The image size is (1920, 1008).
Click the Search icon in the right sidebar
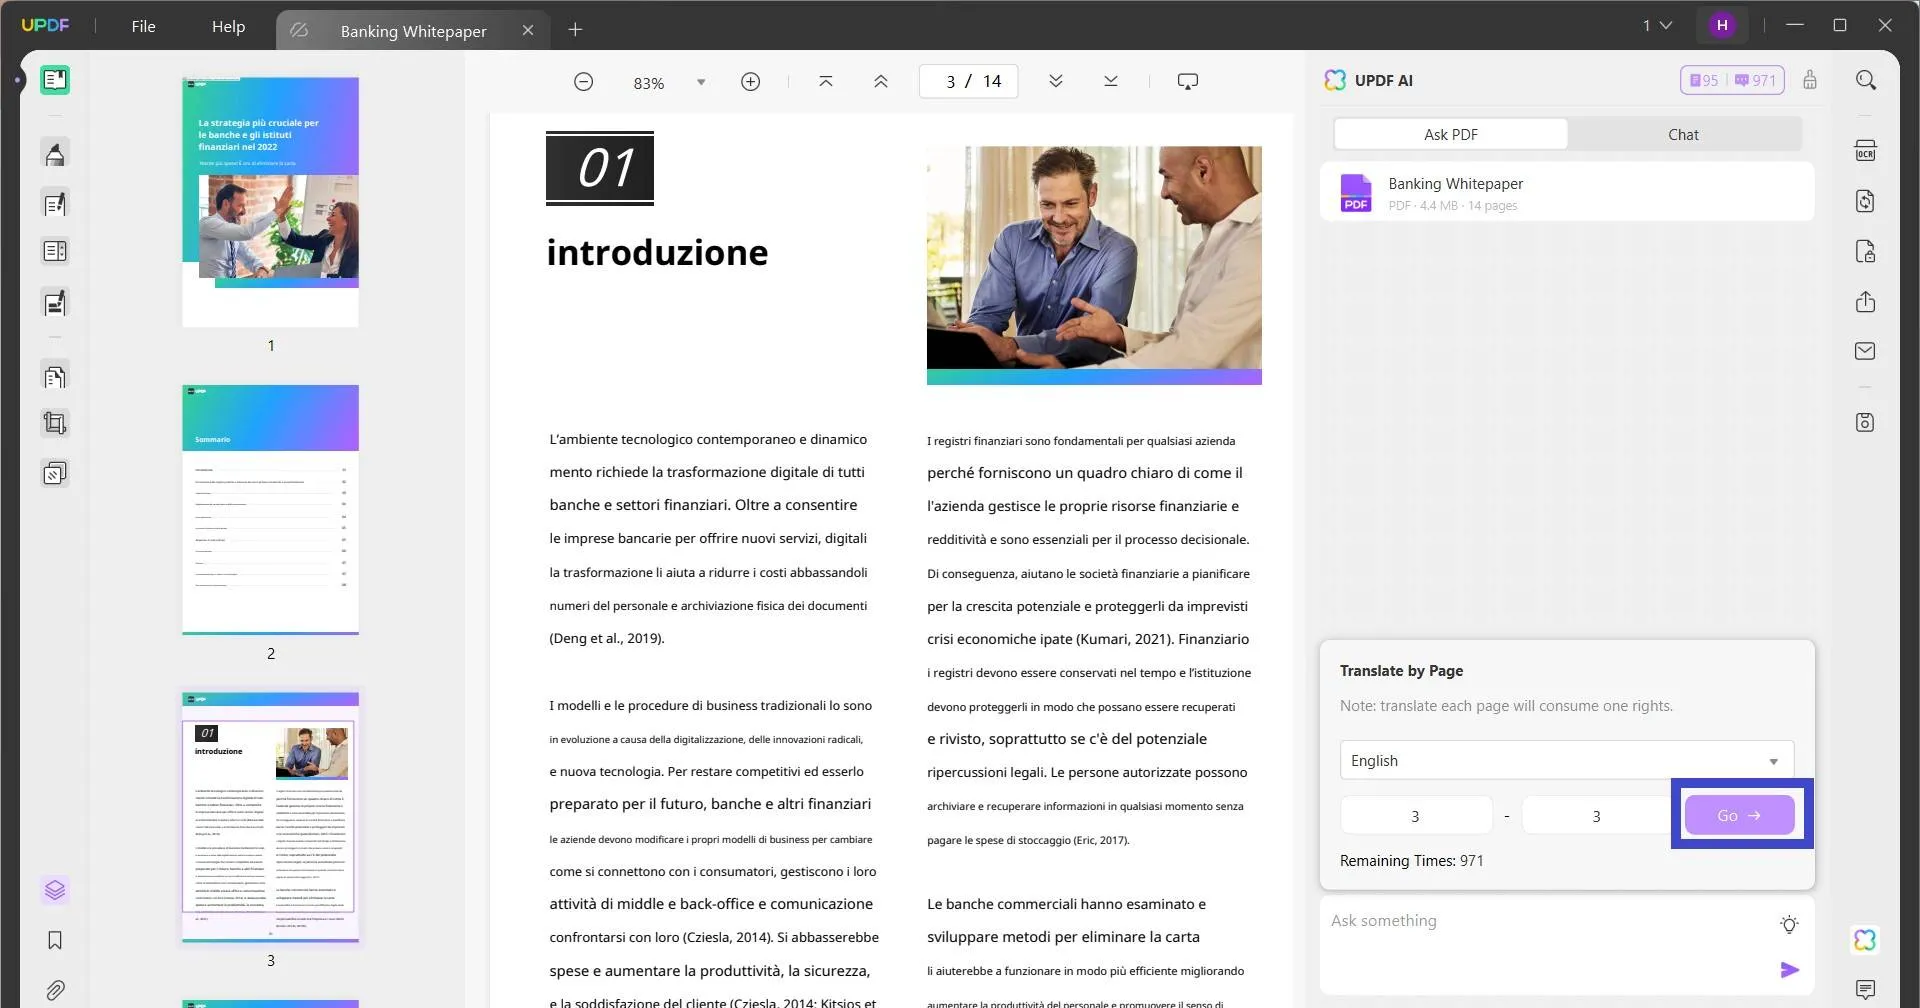coord(1866,79)
